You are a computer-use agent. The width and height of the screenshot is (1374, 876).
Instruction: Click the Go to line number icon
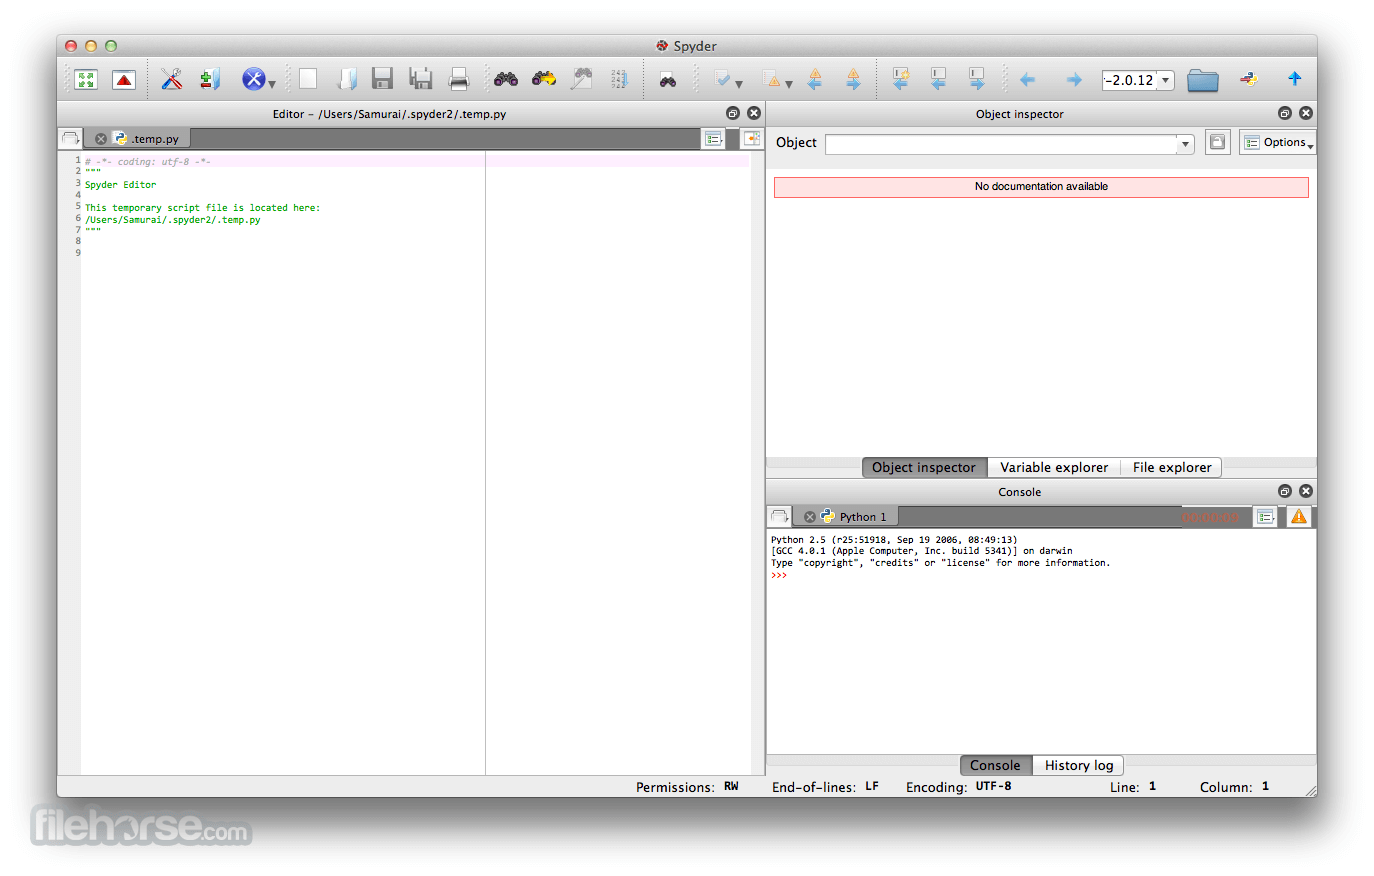click(x=619, y=79)
